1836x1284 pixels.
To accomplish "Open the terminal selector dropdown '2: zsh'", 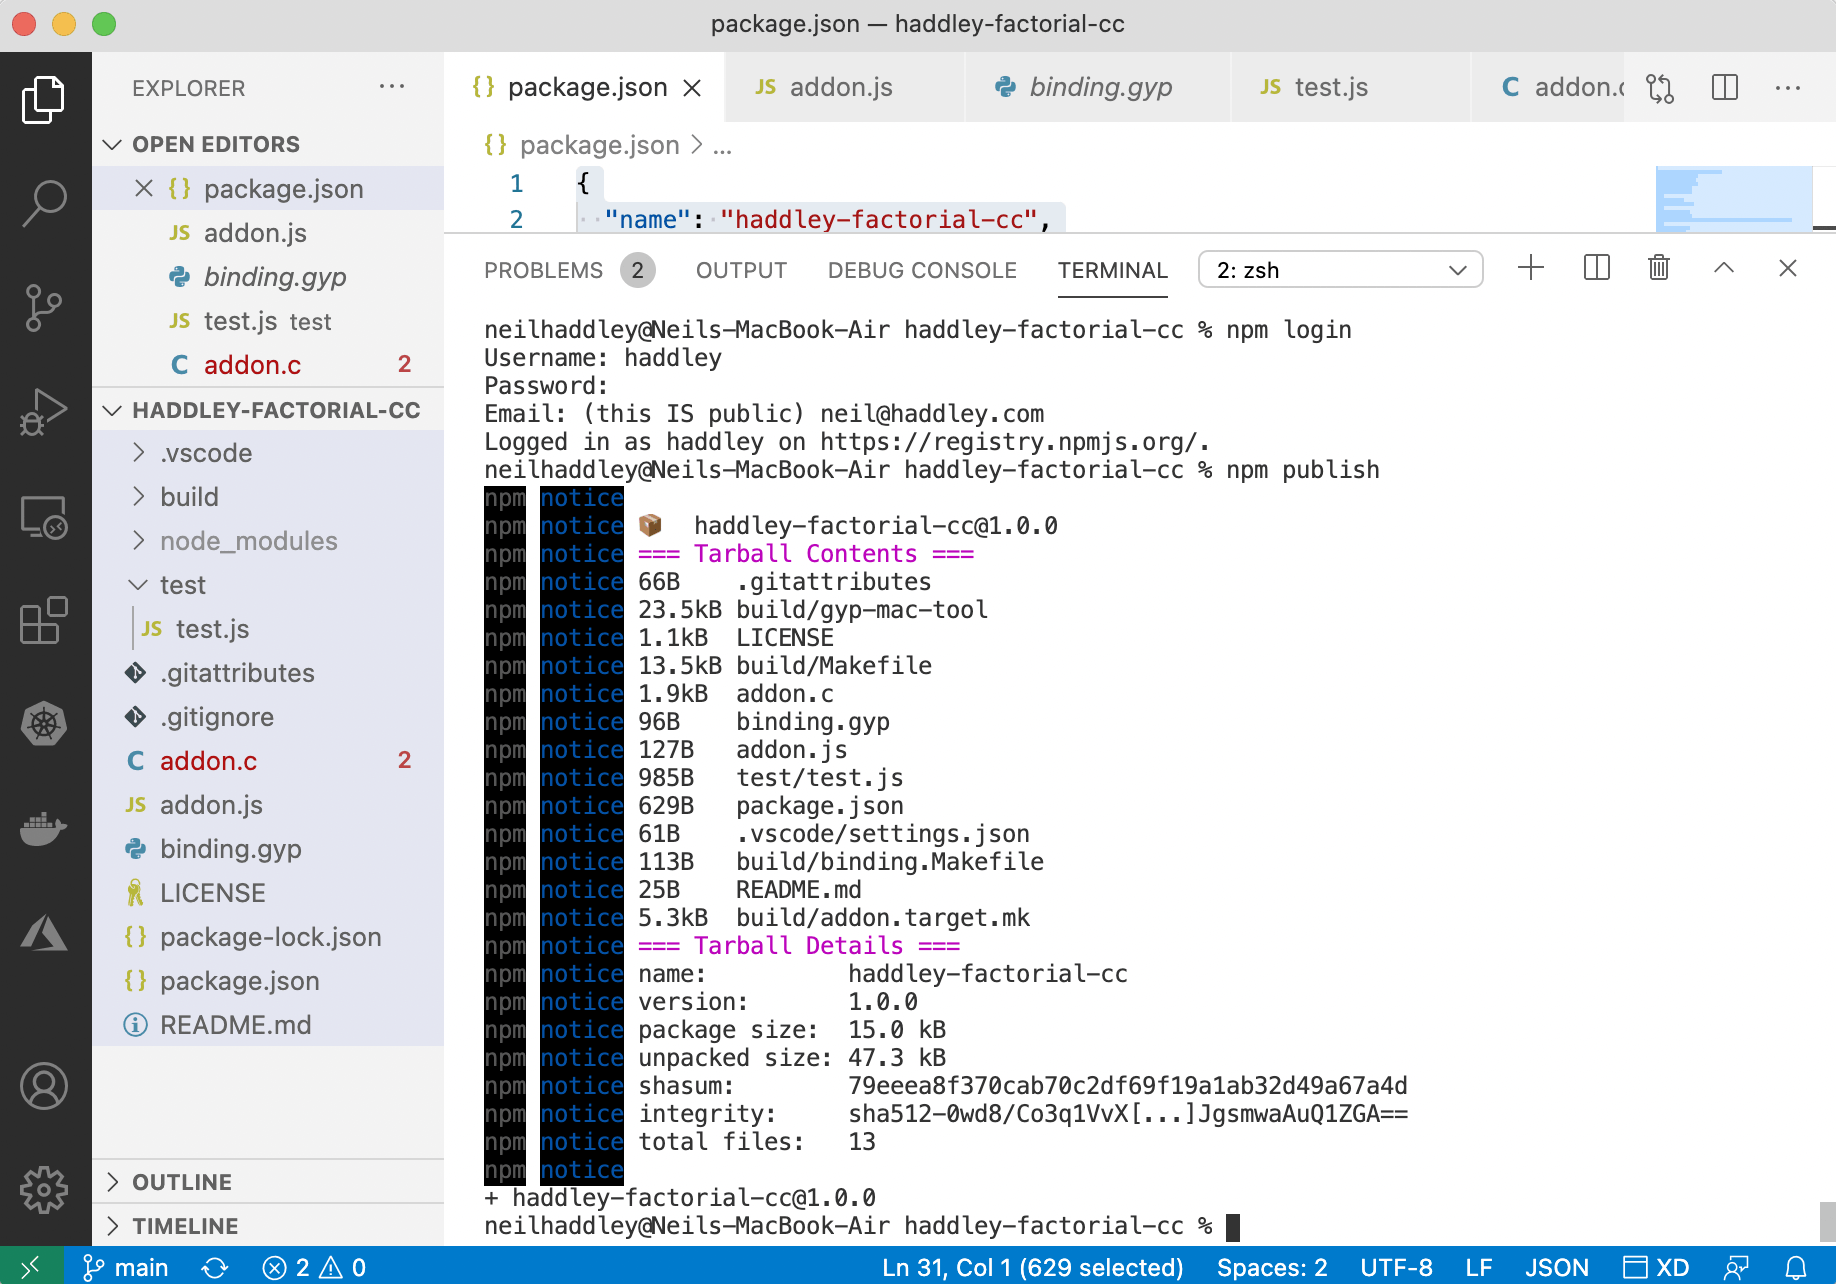I will tap(1340, 270).
